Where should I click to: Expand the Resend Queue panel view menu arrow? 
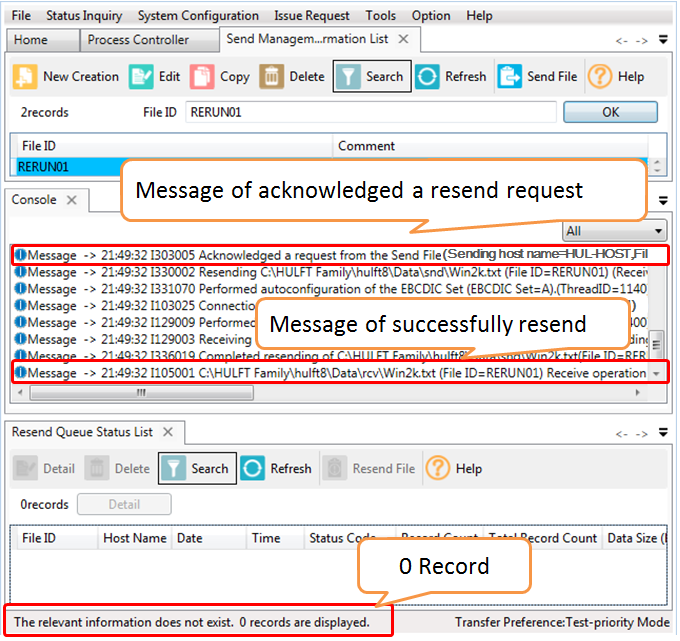[x=664, y=433]
